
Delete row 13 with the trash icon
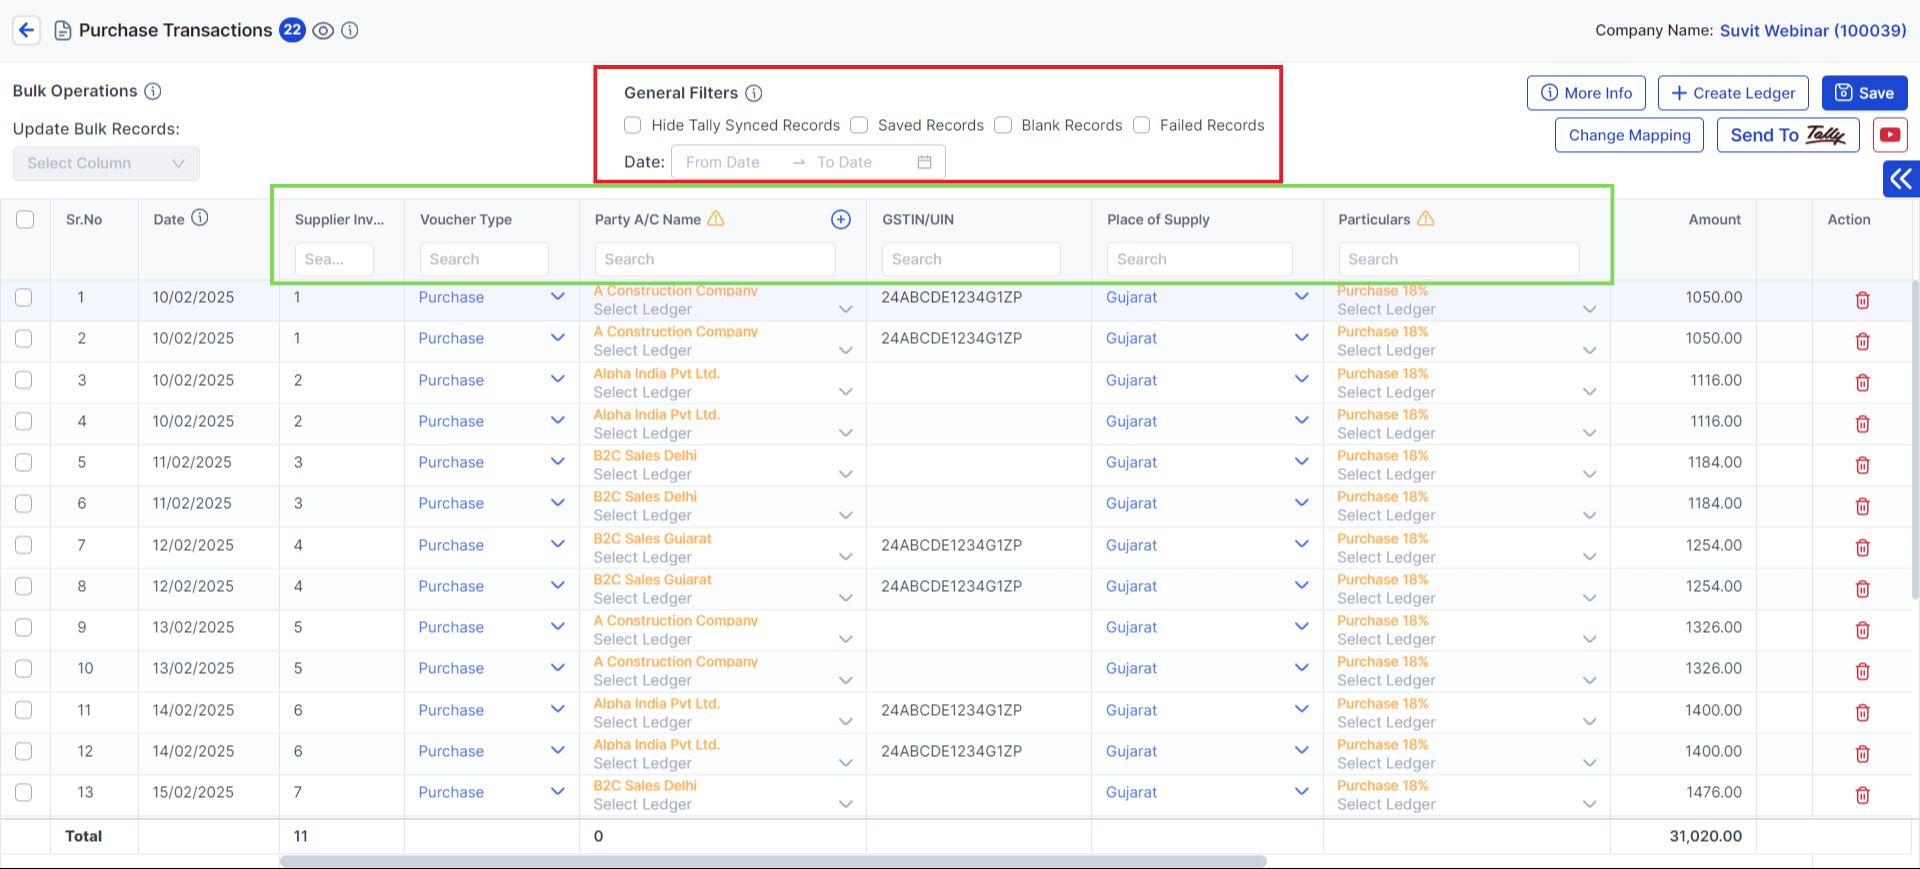(x=1863, y=795)
